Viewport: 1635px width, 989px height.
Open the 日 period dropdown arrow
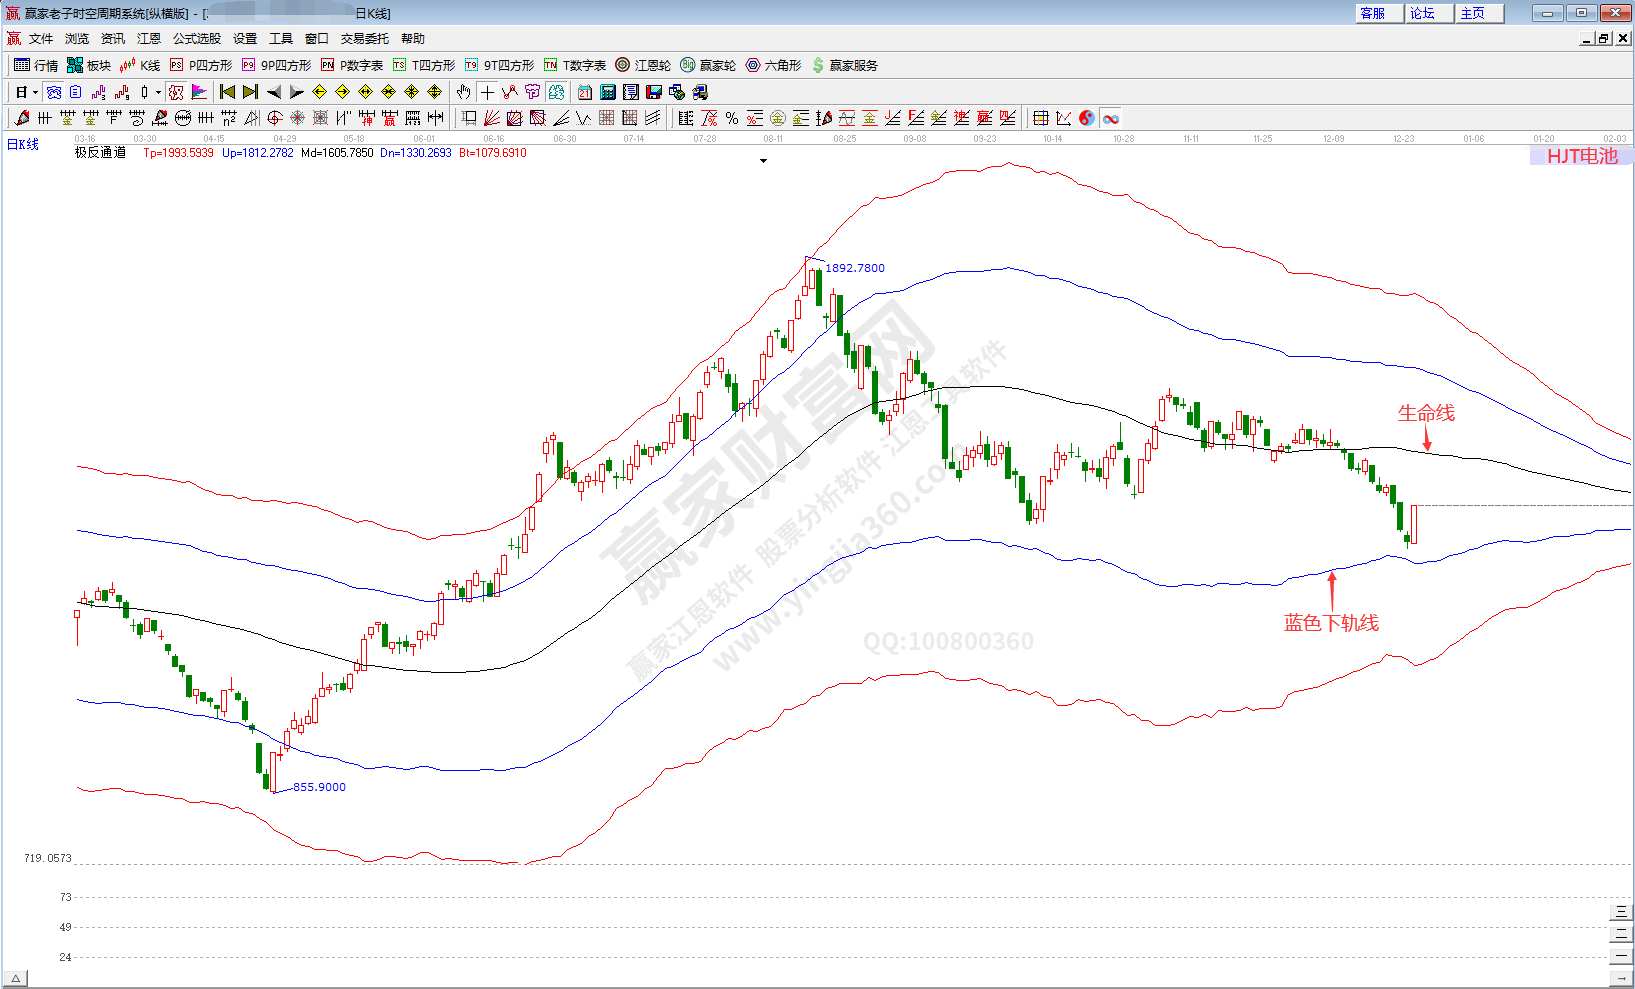tap(34, 92)
